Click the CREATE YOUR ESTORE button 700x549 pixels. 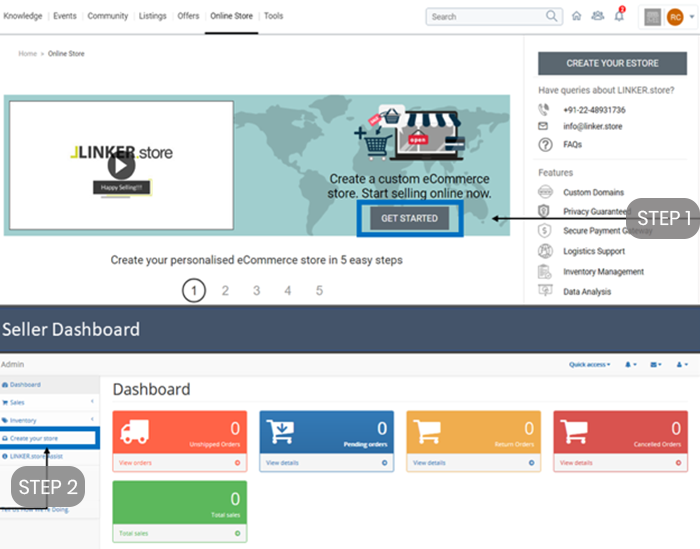click(612, 63)
